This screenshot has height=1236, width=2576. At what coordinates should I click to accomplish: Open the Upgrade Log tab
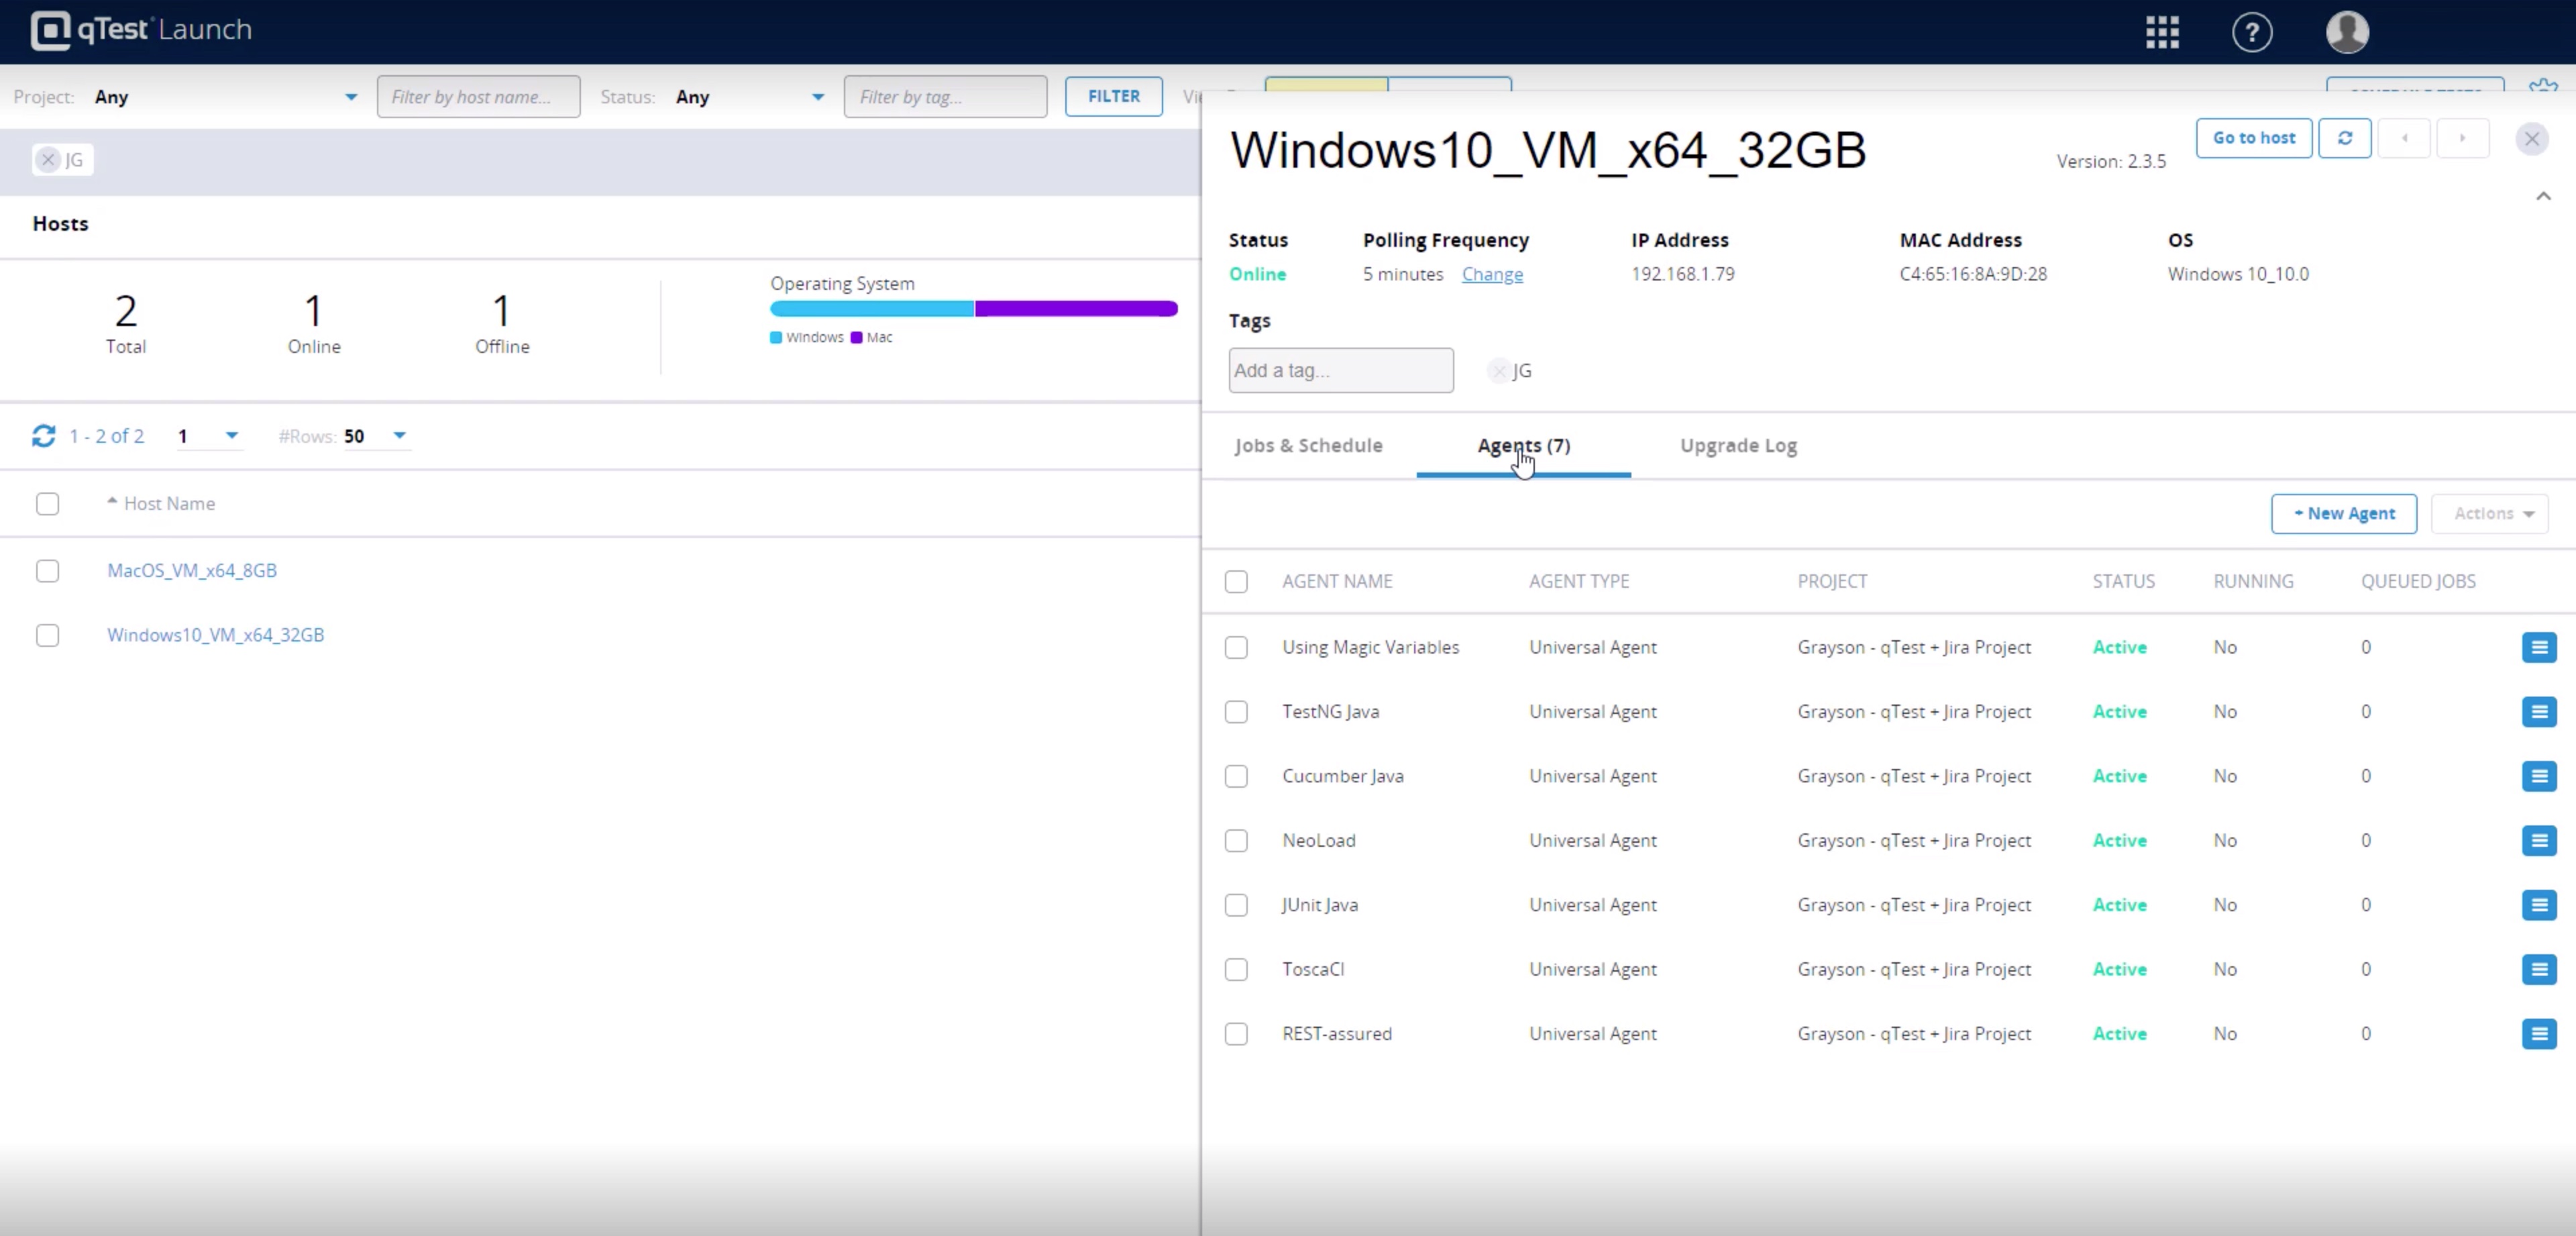(x=1738, y=446)
